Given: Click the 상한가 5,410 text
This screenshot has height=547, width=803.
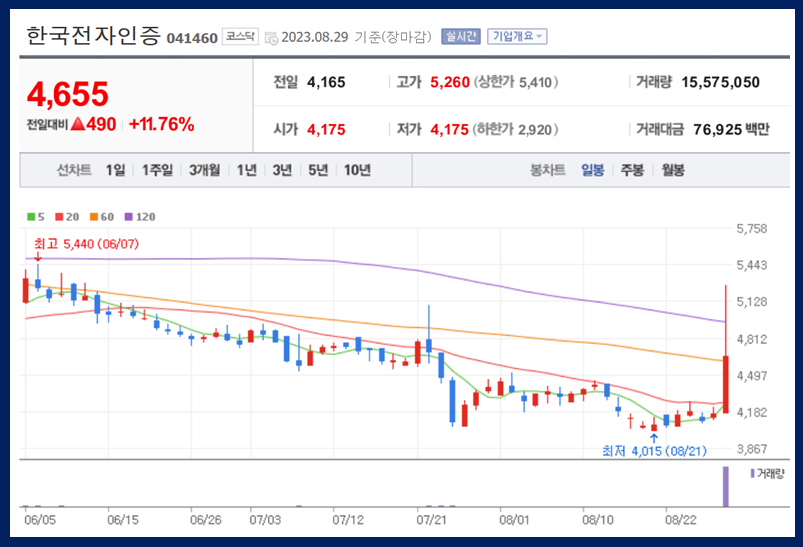Looking at the screenshot, I should click(x=516, y=82).
